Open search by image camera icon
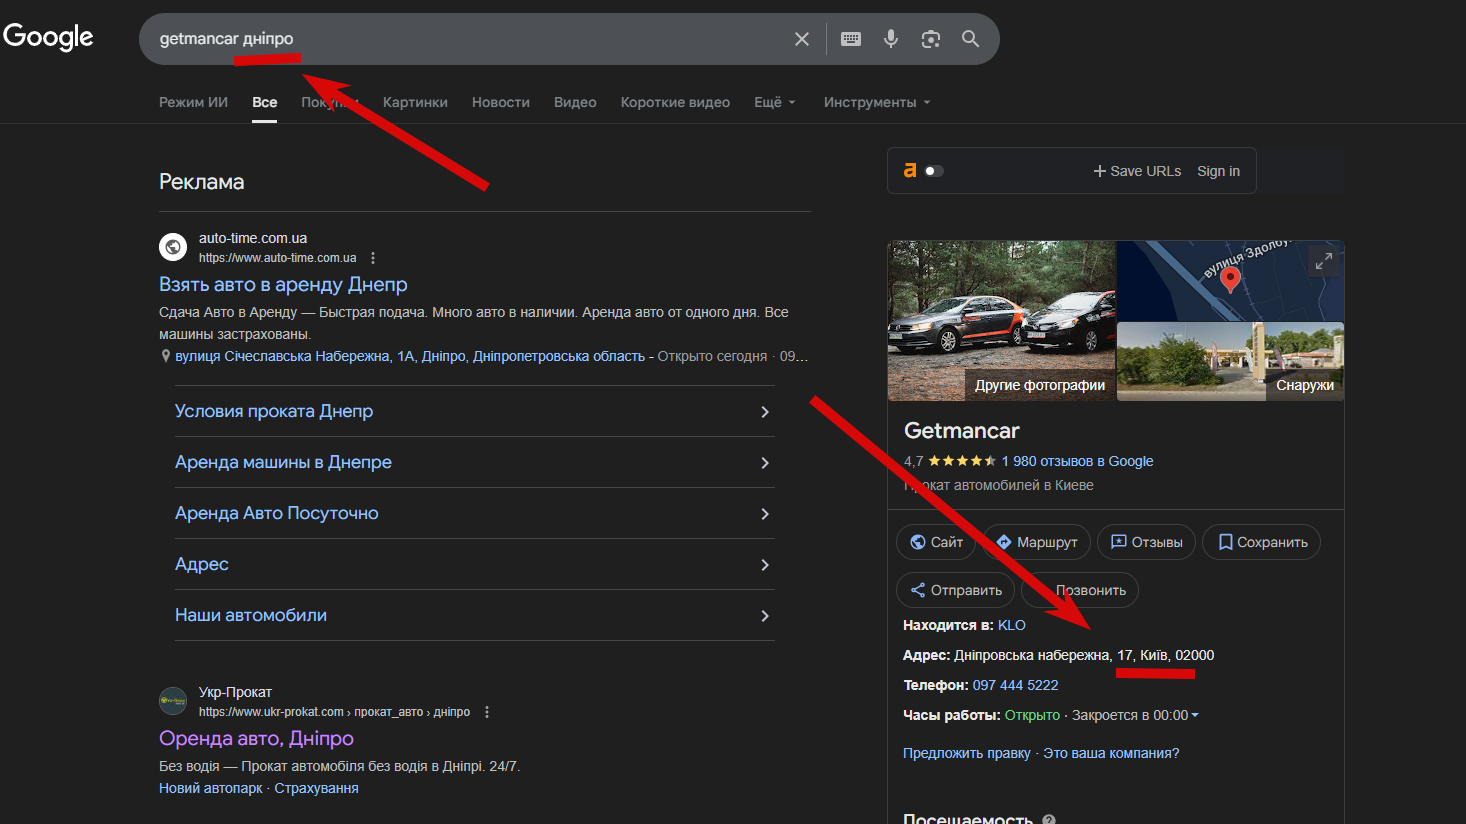Viewport: 1466px width, 824px height. click(931, 39)
